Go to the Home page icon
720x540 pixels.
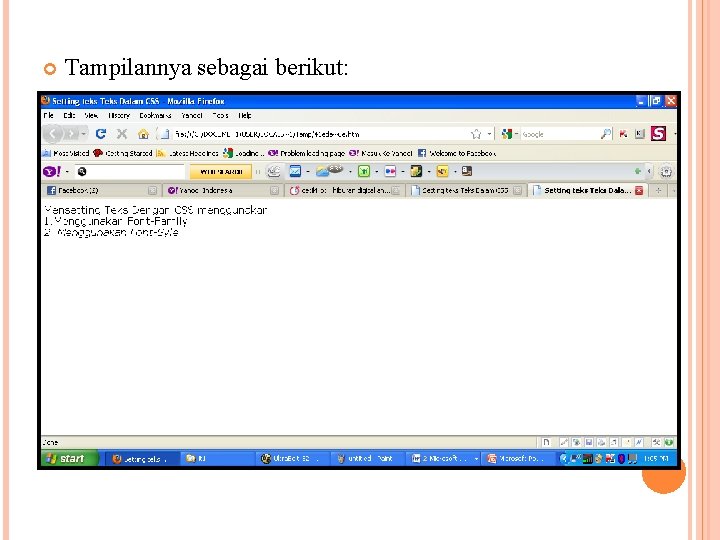tap(143, 134)
